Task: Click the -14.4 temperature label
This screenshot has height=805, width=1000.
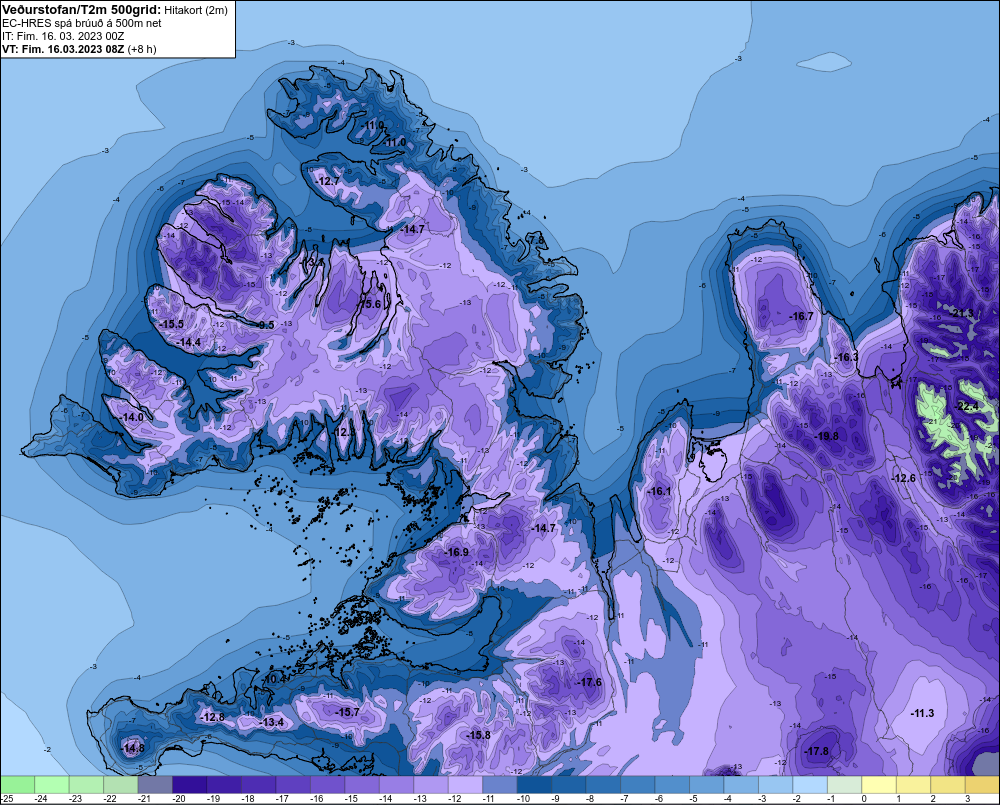Action: 188,343
